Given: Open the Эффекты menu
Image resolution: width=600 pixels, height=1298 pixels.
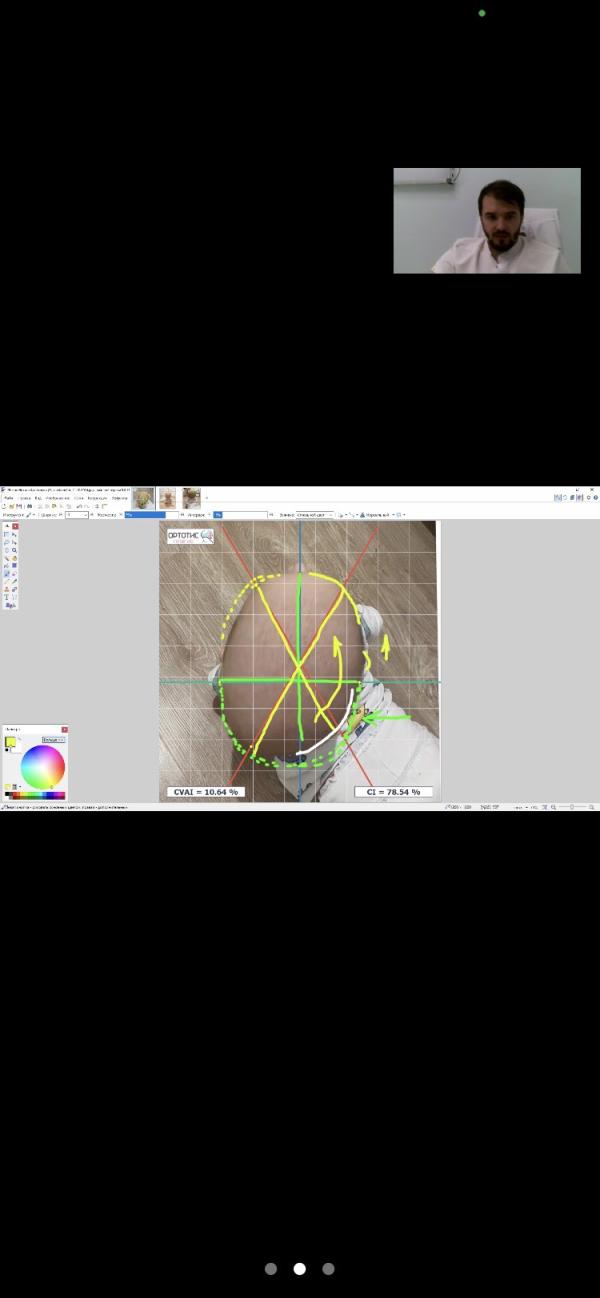Looking at the screenshot, I should coord(119,498).
